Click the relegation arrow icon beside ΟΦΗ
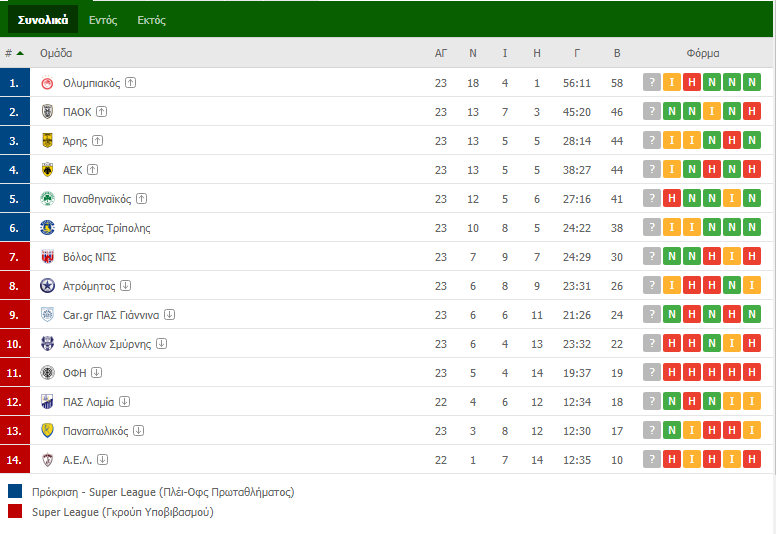 [97, 373]
